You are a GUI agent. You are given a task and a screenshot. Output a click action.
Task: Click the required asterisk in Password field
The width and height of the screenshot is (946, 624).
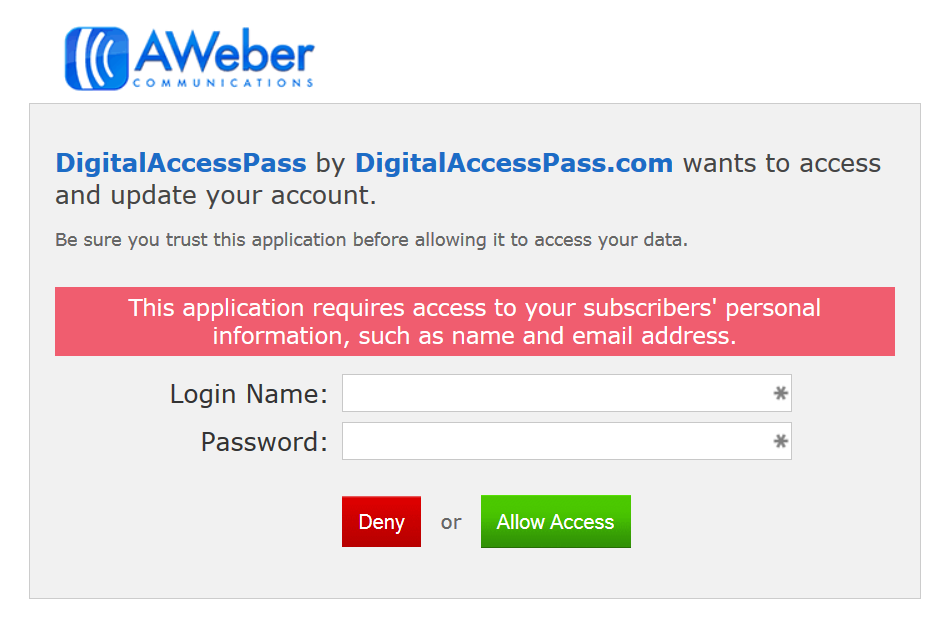click(x=781, y=442)
